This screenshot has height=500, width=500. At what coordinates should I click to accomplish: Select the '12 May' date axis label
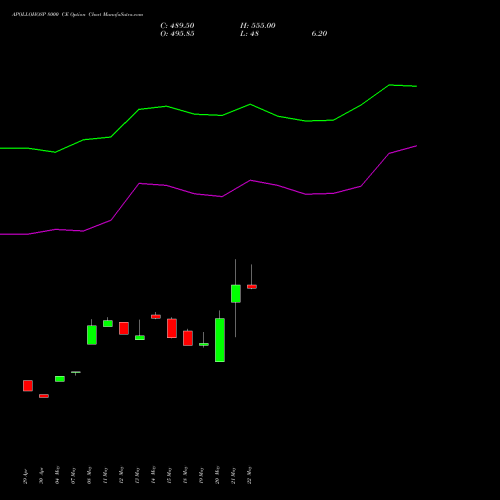pos(122,475)
